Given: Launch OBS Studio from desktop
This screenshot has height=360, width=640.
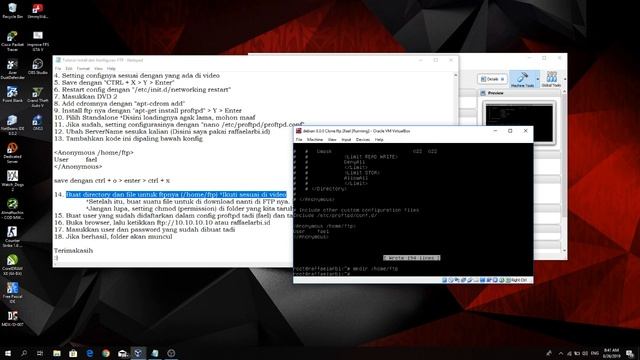Looking at the screenshot, I should (38, 67).
